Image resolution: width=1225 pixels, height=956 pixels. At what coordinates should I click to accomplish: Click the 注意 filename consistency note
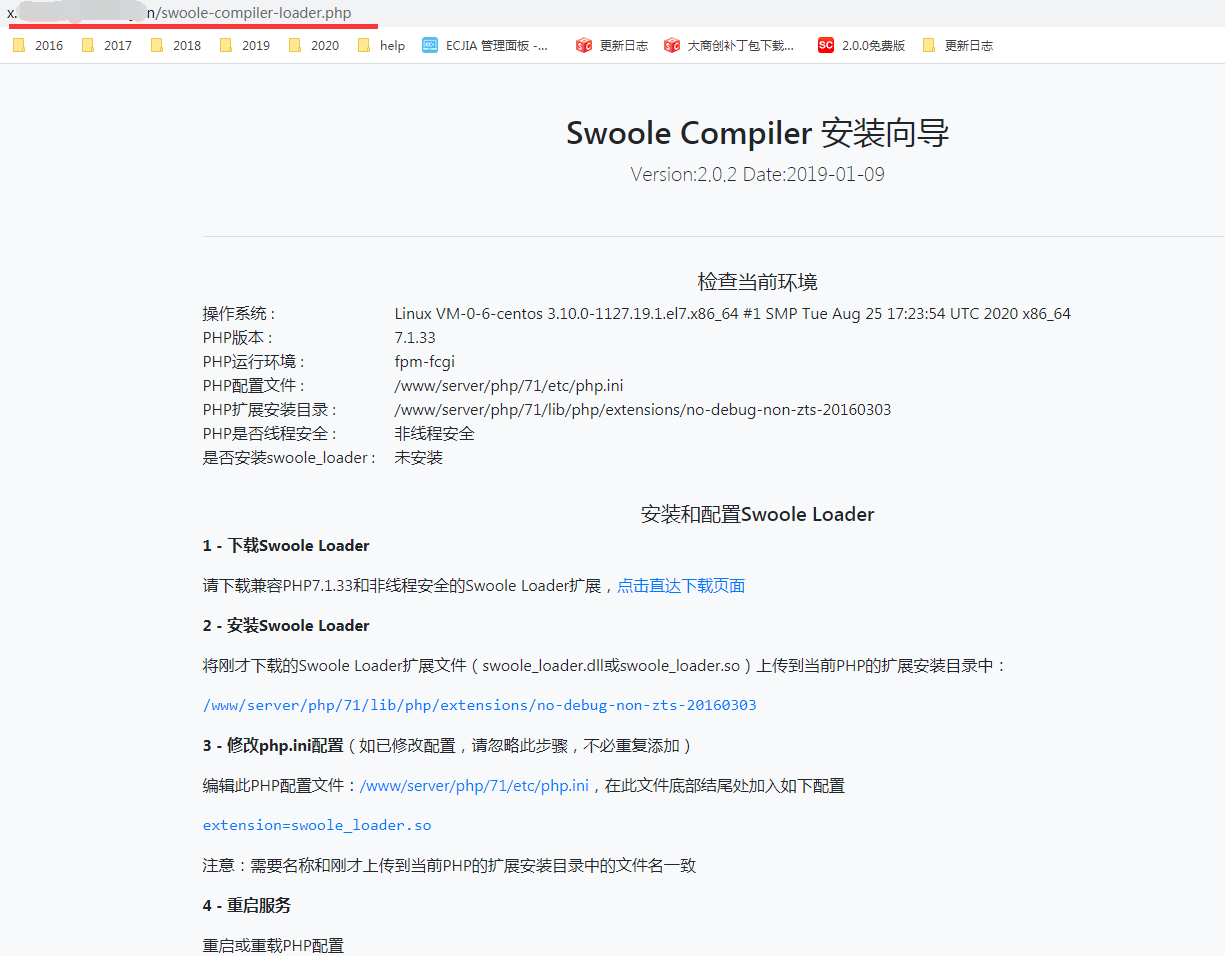point(449,866)
